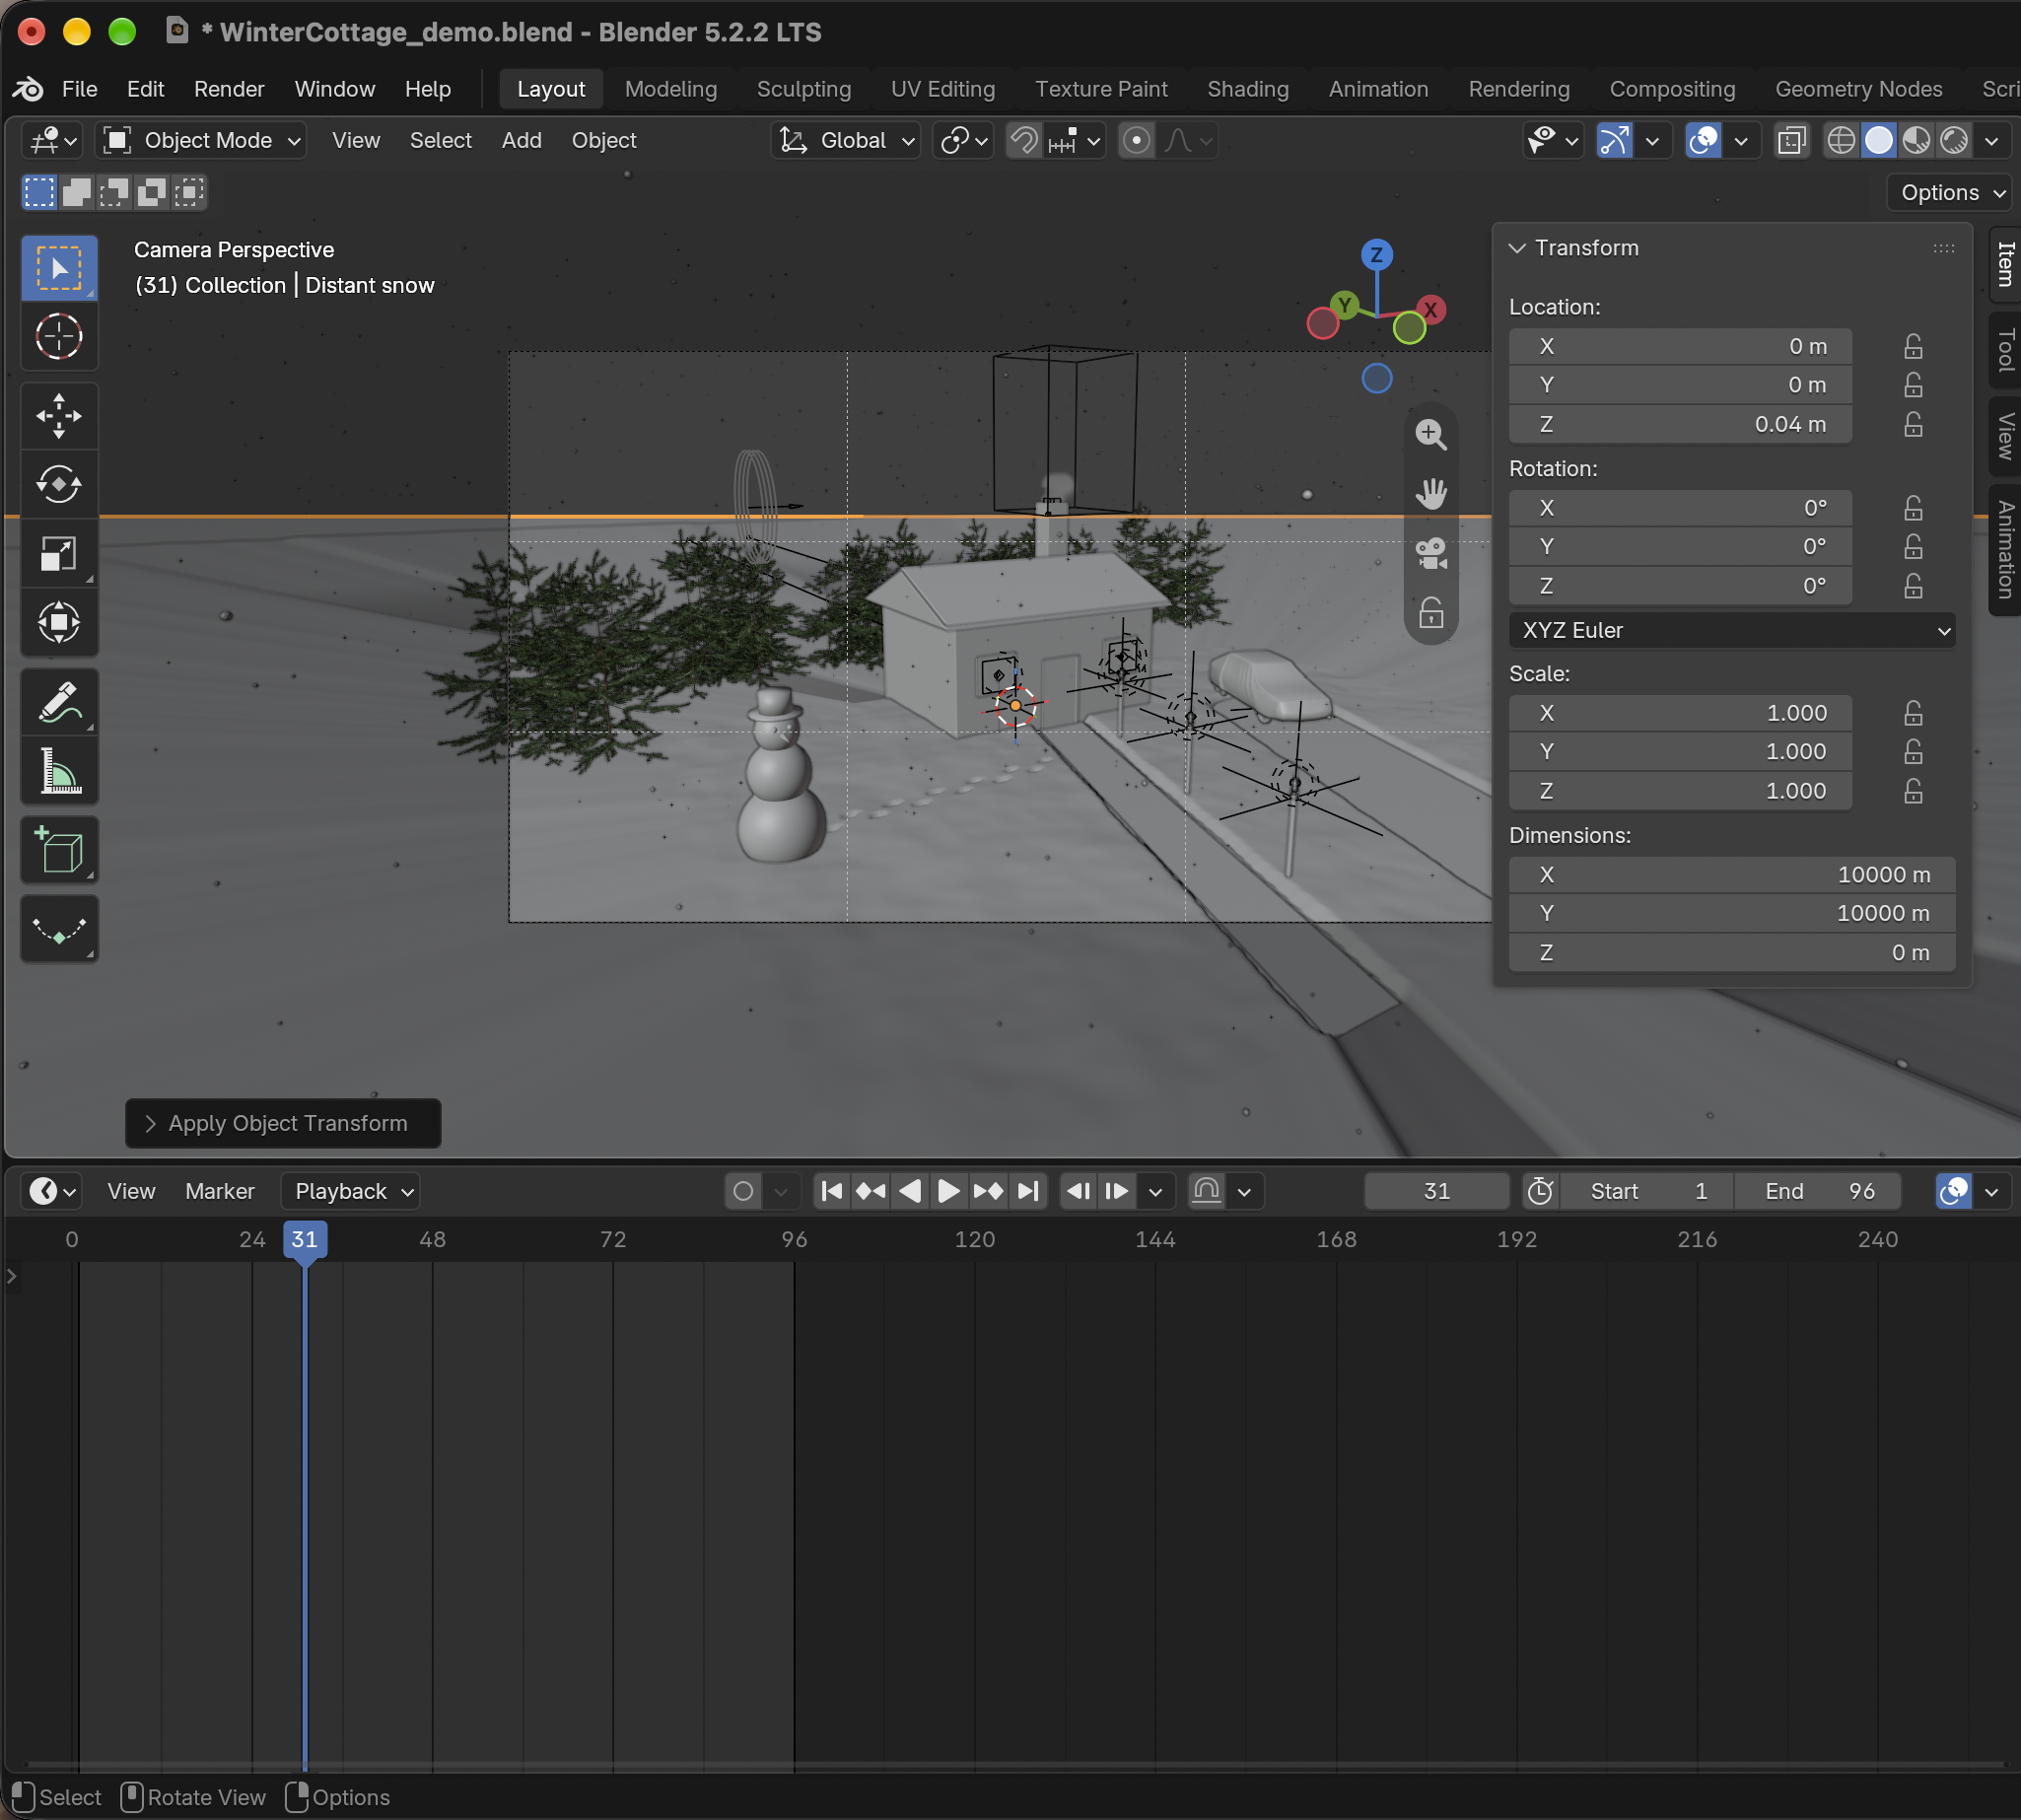This screenshot has width=2021, height=1820.
Task: Open the Add menu in viewport
Action: 521,140
